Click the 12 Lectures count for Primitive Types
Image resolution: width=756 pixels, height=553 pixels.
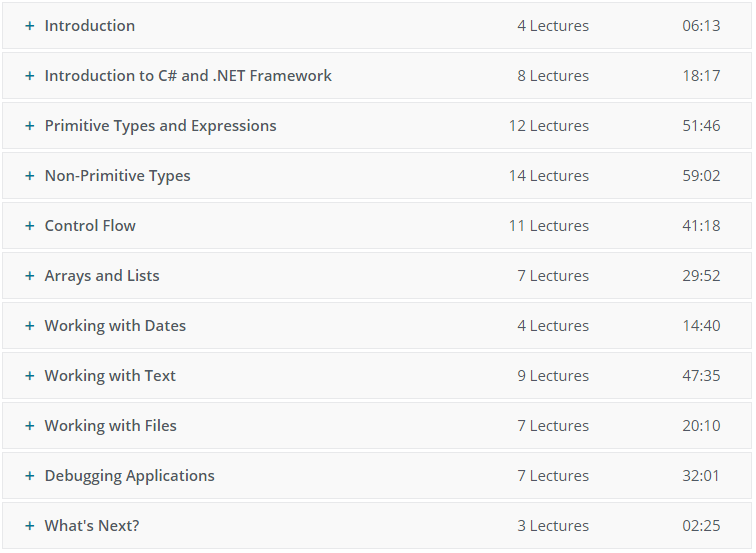(548, 126)
